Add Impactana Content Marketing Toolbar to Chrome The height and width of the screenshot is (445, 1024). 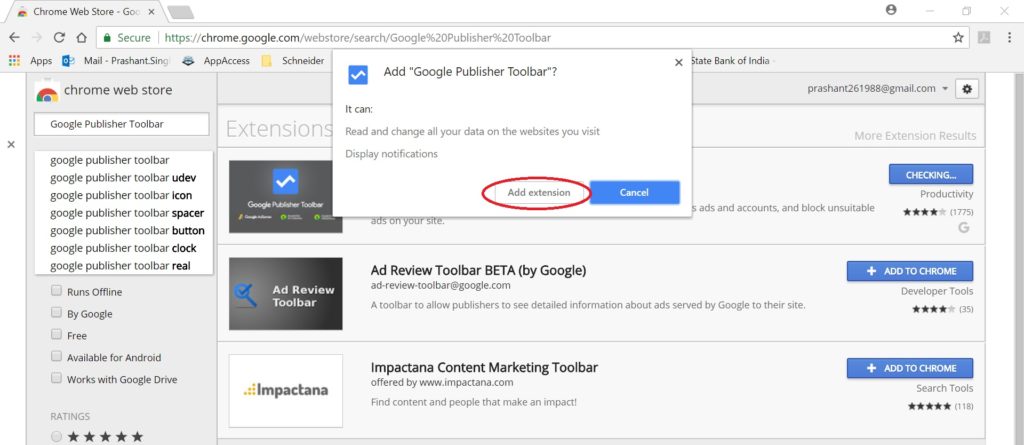pyautogui.click(x=910, y=369)
